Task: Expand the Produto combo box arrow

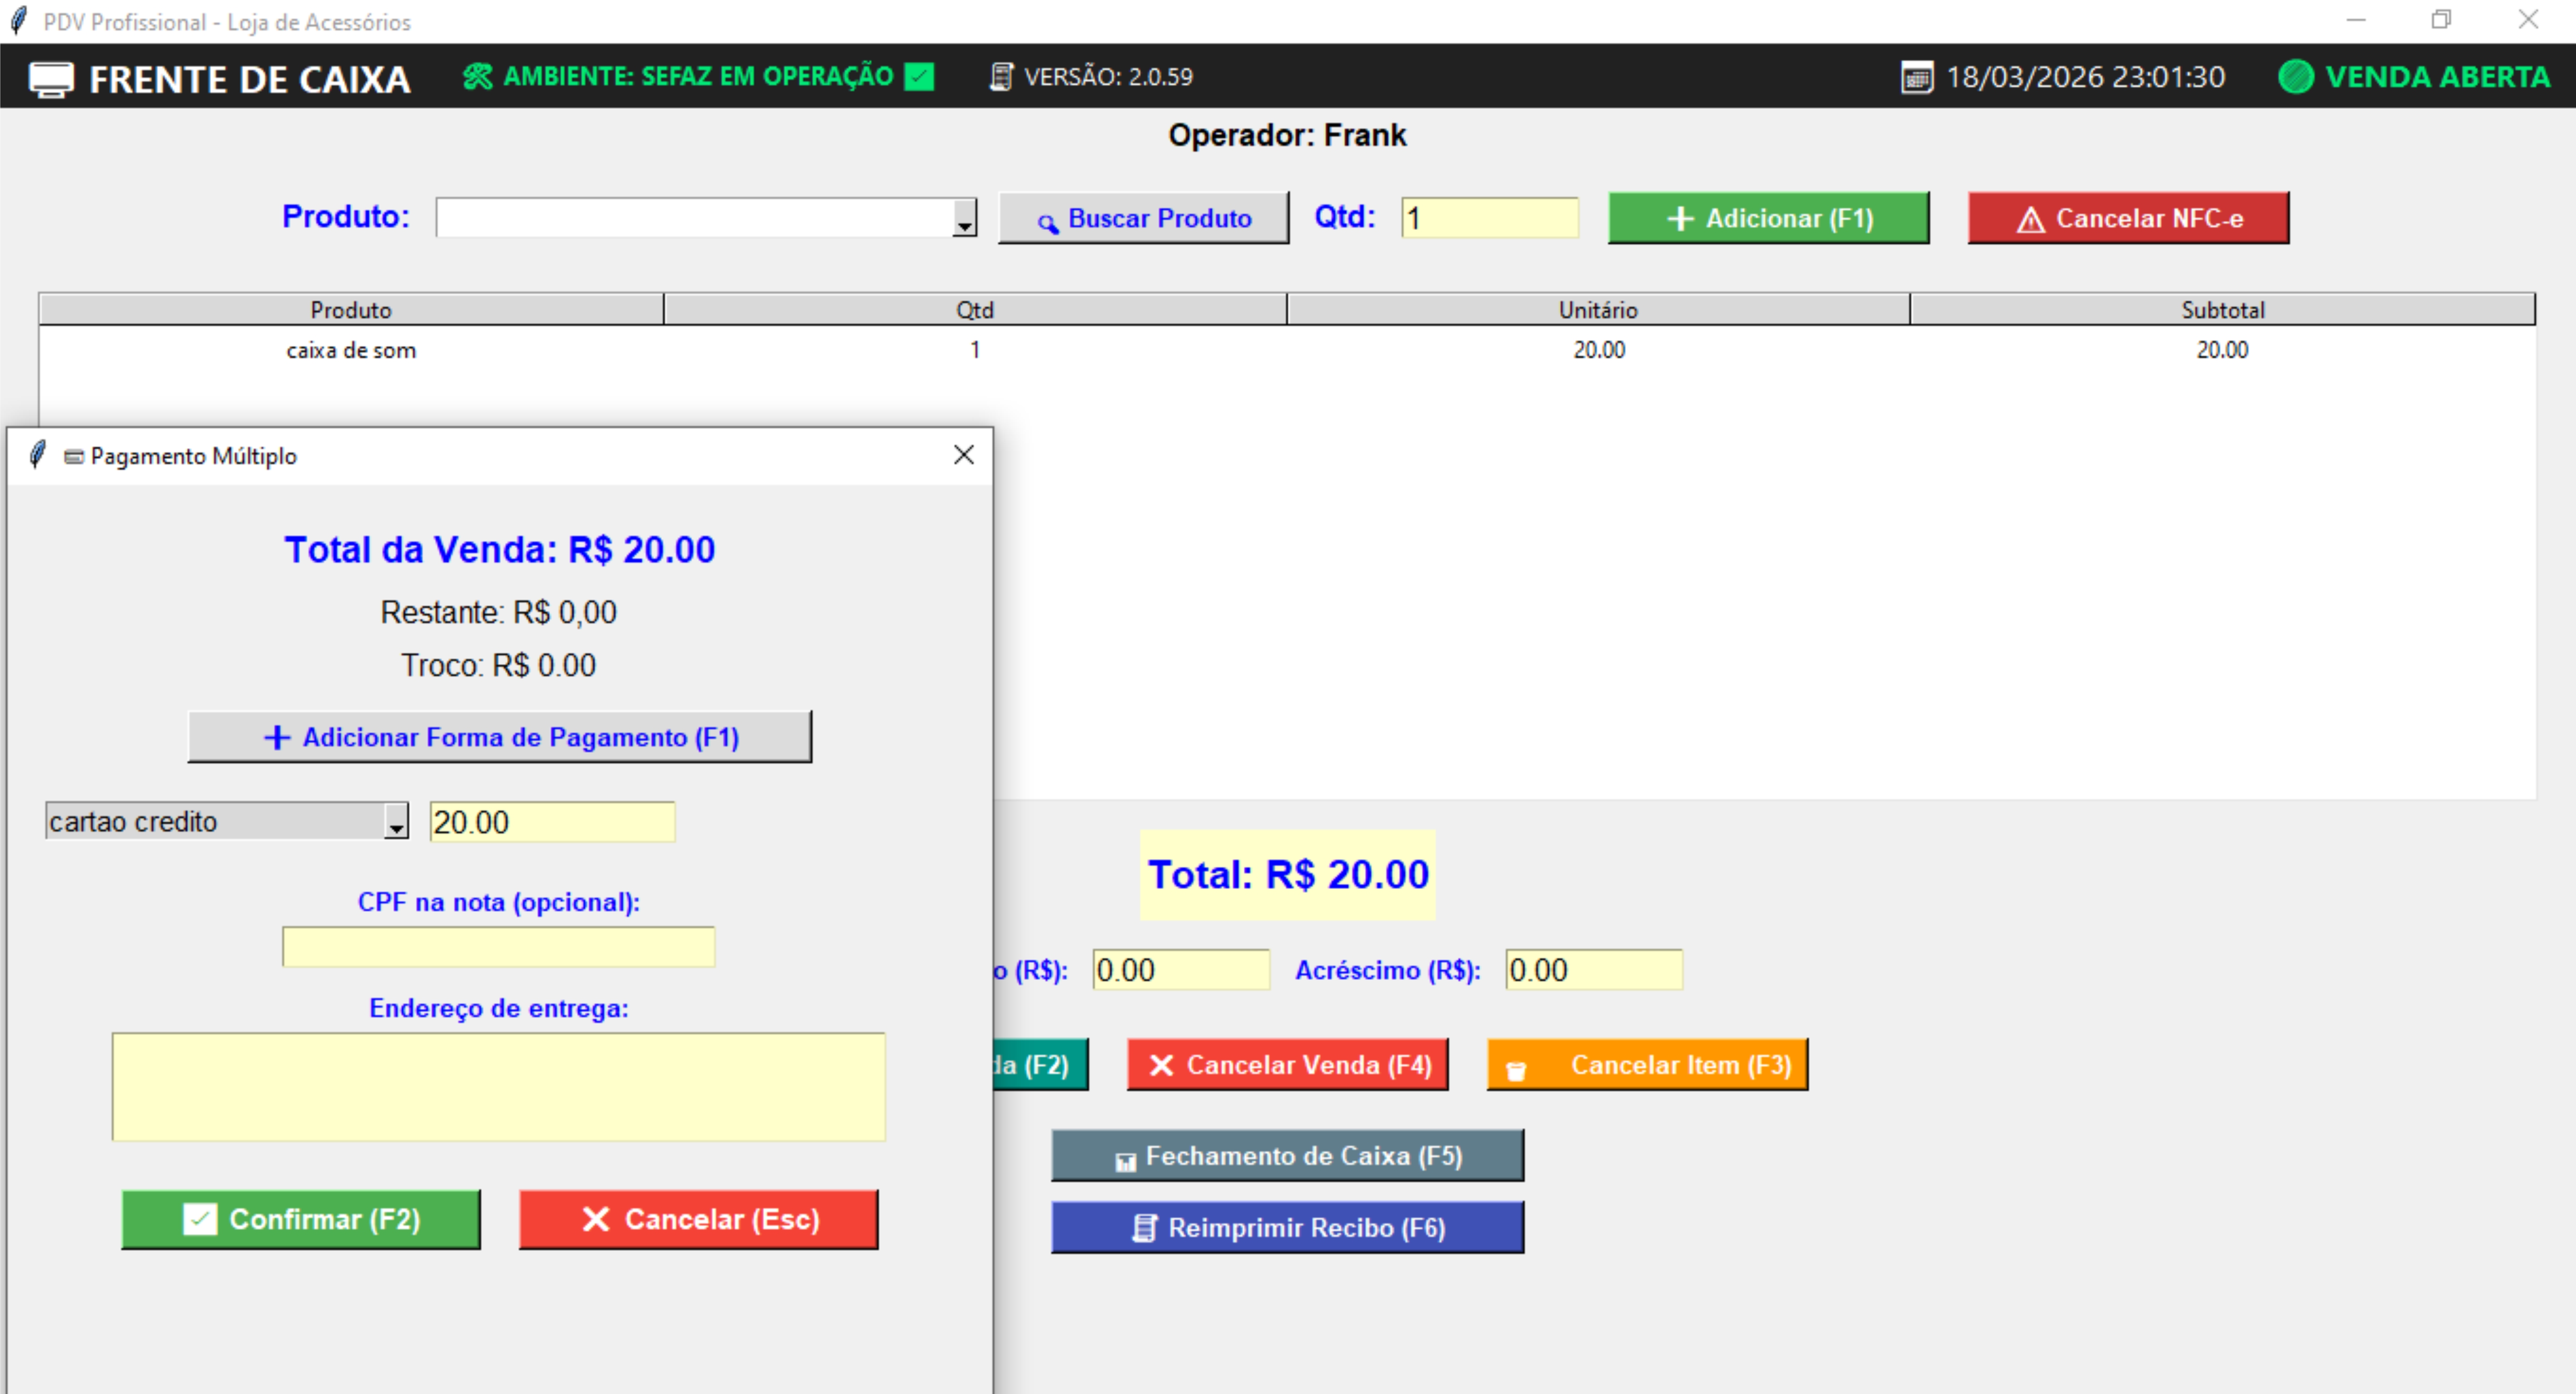Action: 964,219
